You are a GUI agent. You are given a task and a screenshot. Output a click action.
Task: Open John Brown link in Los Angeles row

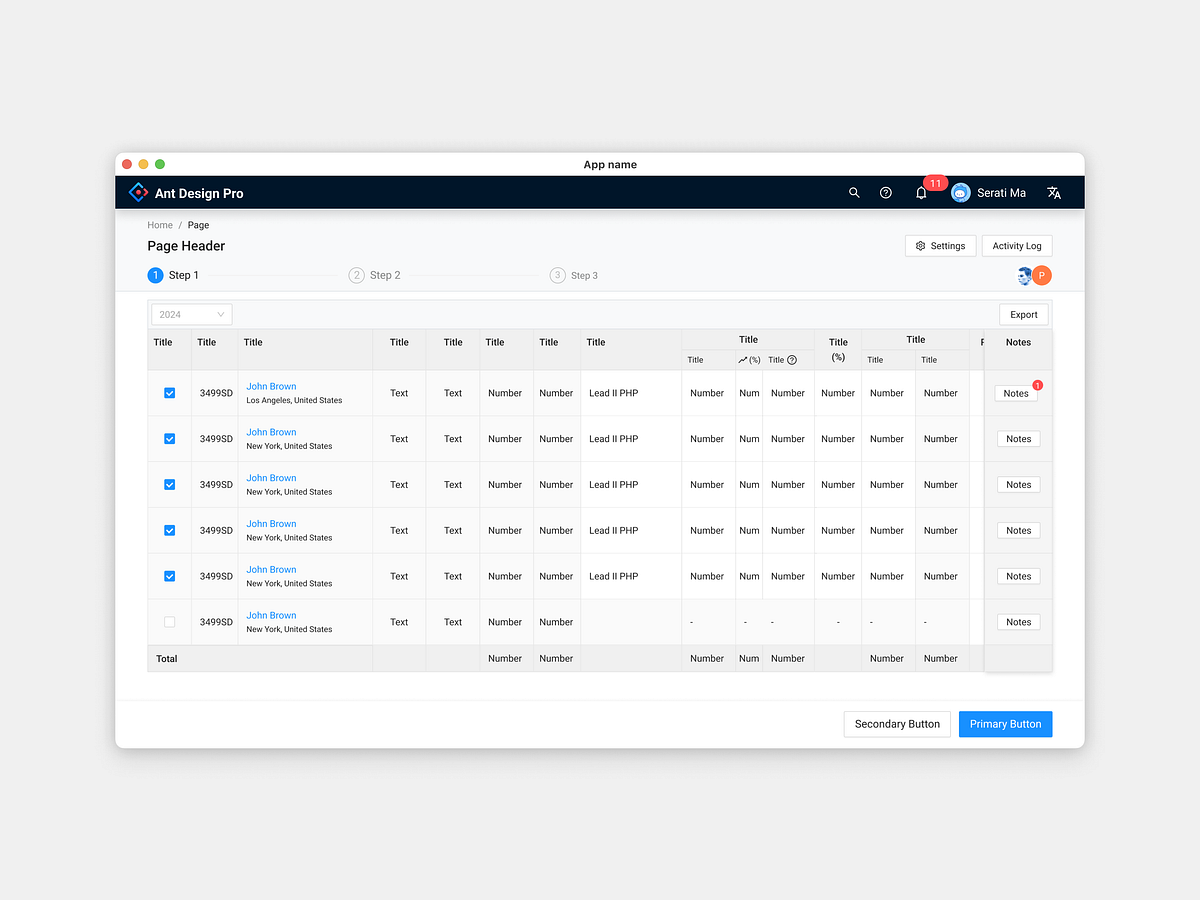pyautogui.click(x=271, y=386)
